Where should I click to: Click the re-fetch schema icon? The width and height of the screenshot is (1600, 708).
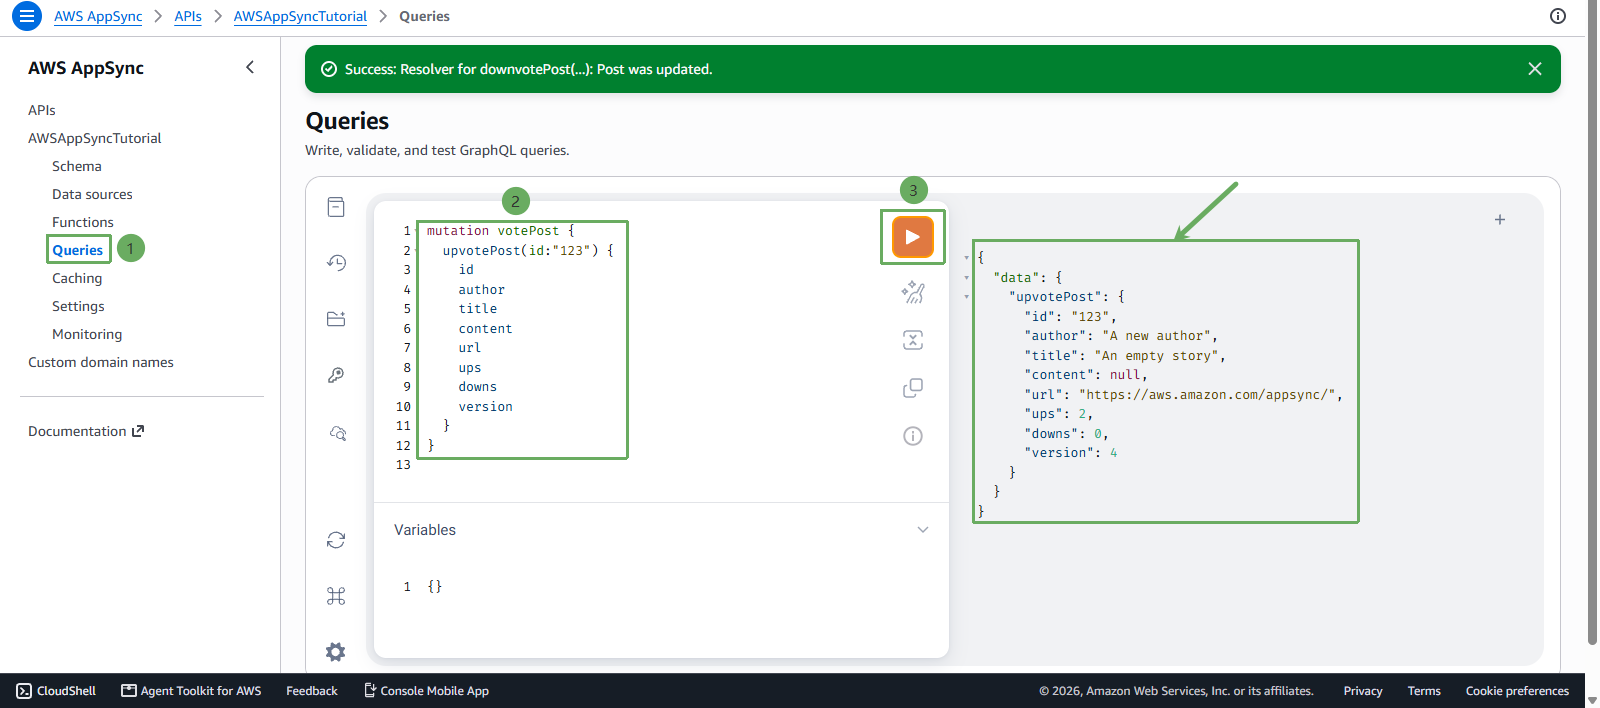coord(336,540)
